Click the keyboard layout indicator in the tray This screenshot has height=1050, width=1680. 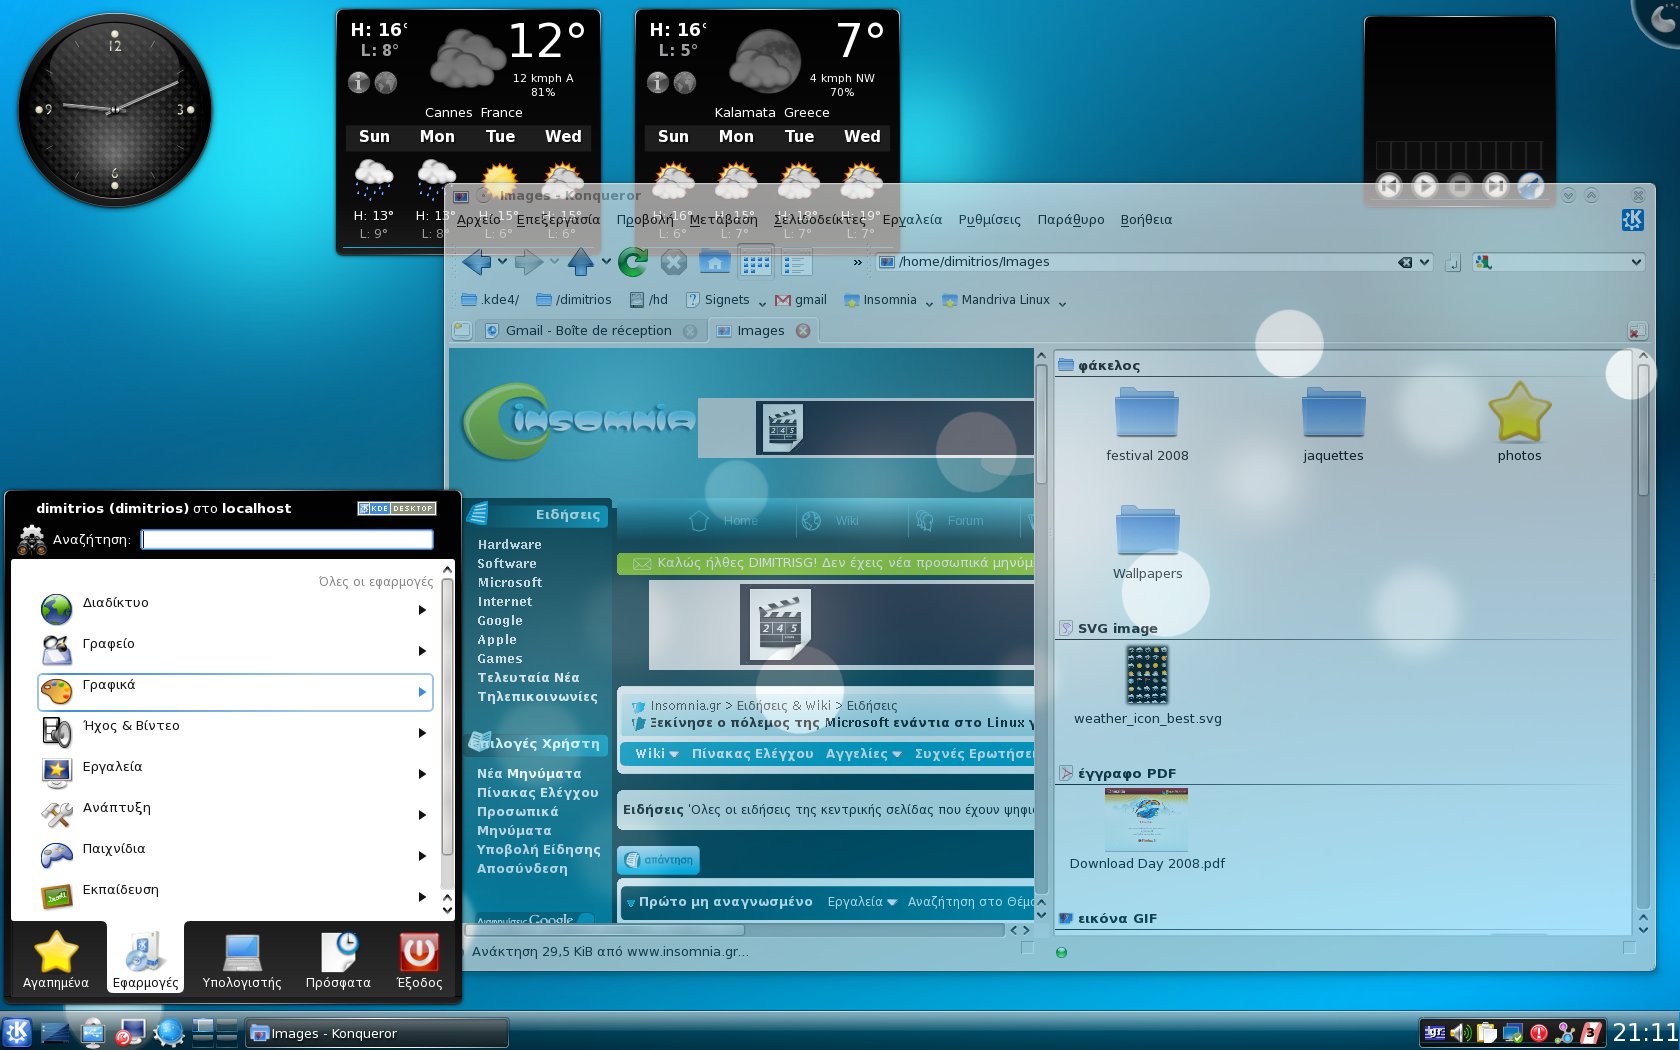(1435, 1033)
